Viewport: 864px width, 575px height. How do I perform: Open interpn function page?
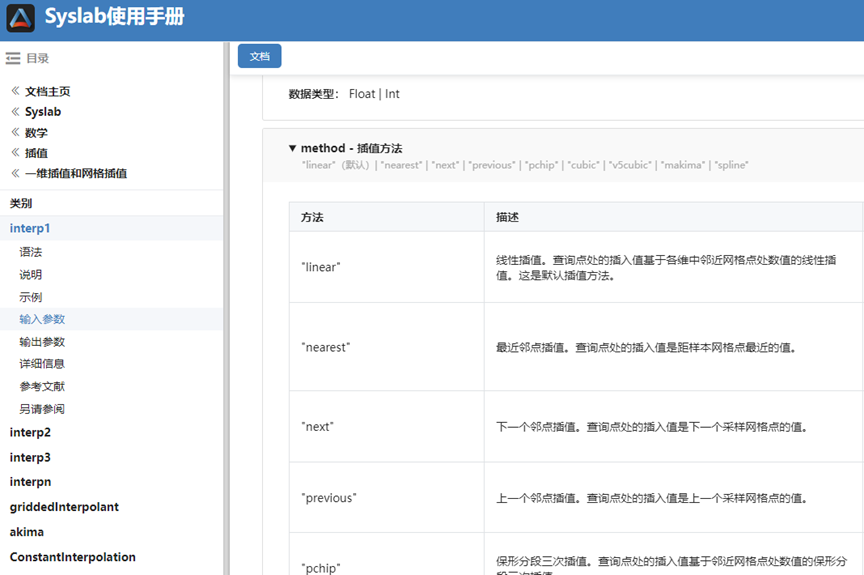(x=30, y=482)
